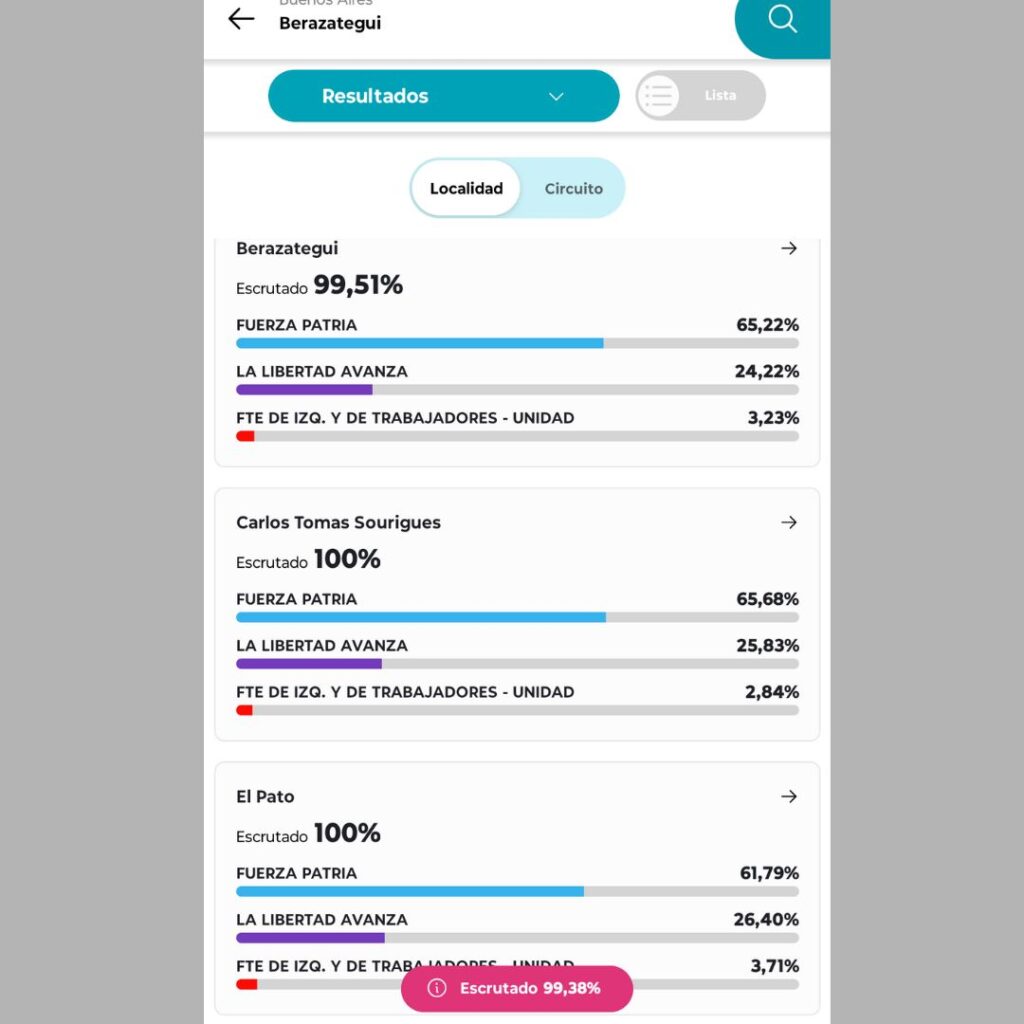Switch to the Circuito option
The height and width of the screenshot is (1024, 1024).
coord(573,188)
